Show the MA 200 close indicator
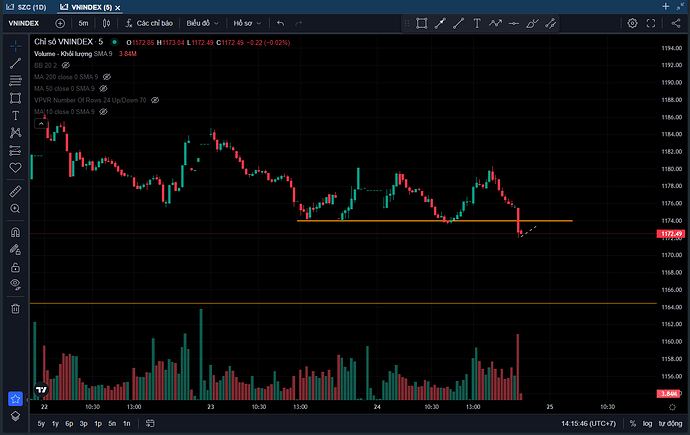This screenshot has width=690, height=435. tap(107, 77)
